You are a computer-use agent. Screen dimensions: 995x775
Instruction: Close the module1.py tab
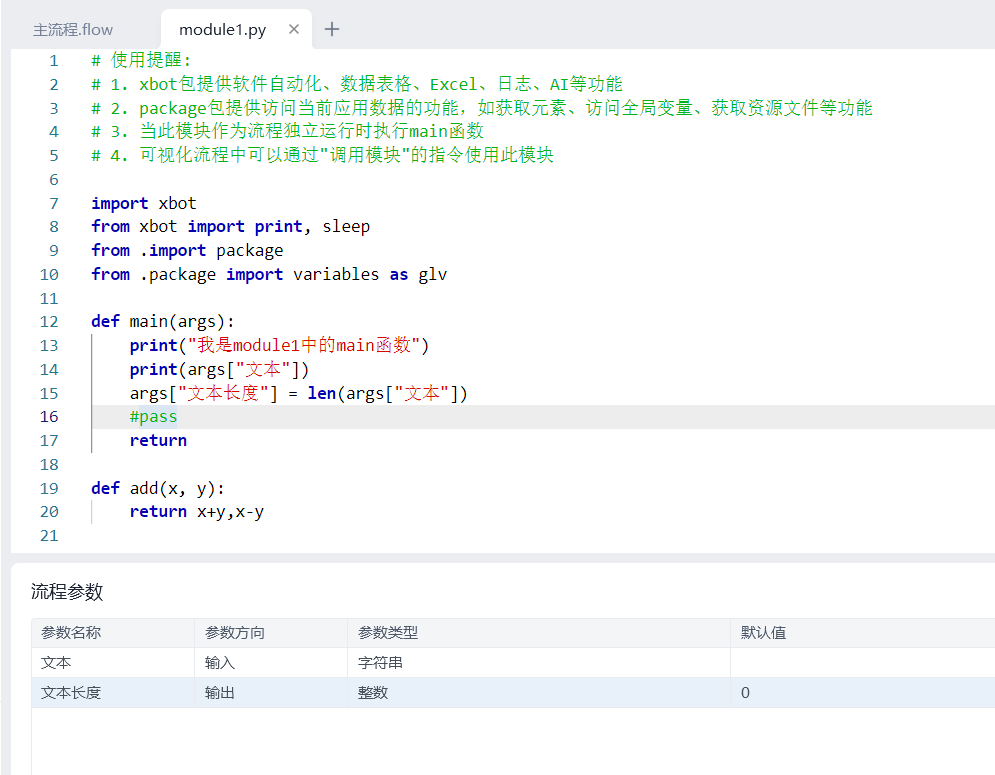(294, 29)
